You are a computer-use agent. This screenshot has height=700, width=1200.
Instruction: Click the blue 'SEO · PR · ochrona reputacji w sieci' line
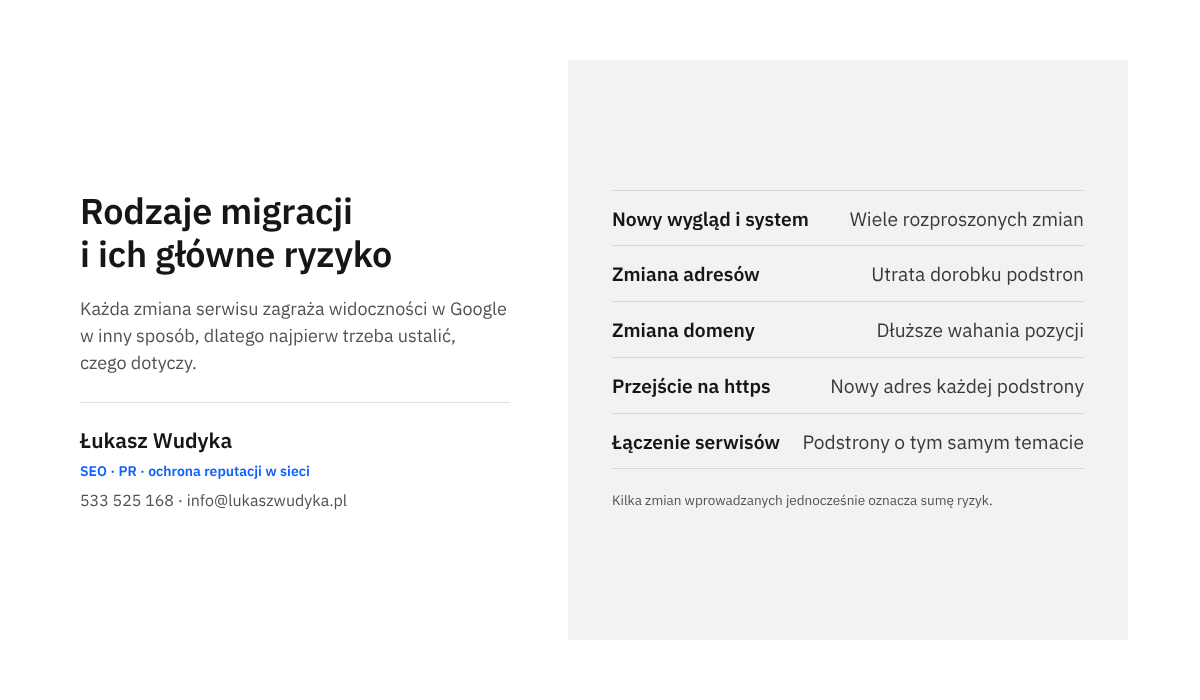195,471
